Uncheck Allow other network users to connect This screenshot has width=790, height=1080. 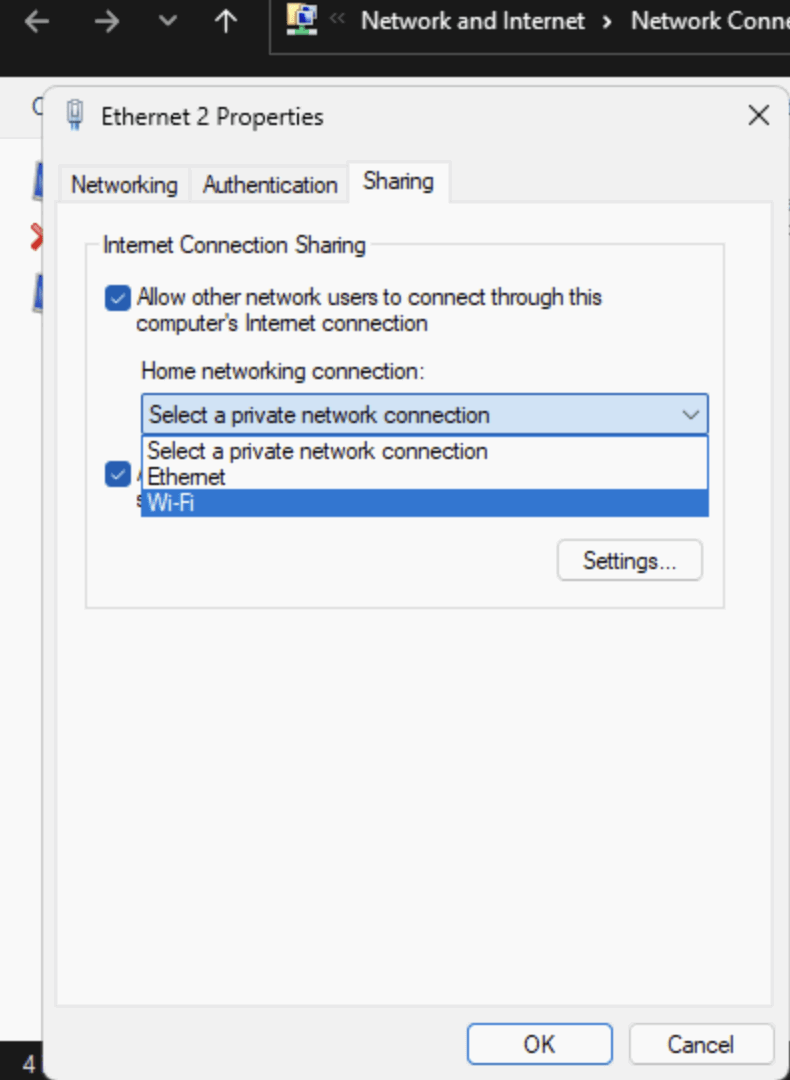click(x=118, y=299)
